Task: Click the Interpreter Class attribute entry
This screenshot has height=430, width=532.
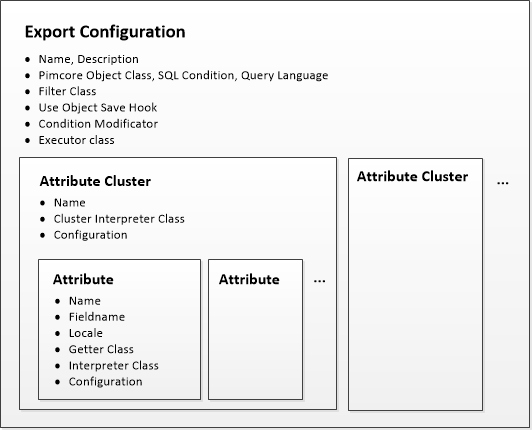Action: 114,366
